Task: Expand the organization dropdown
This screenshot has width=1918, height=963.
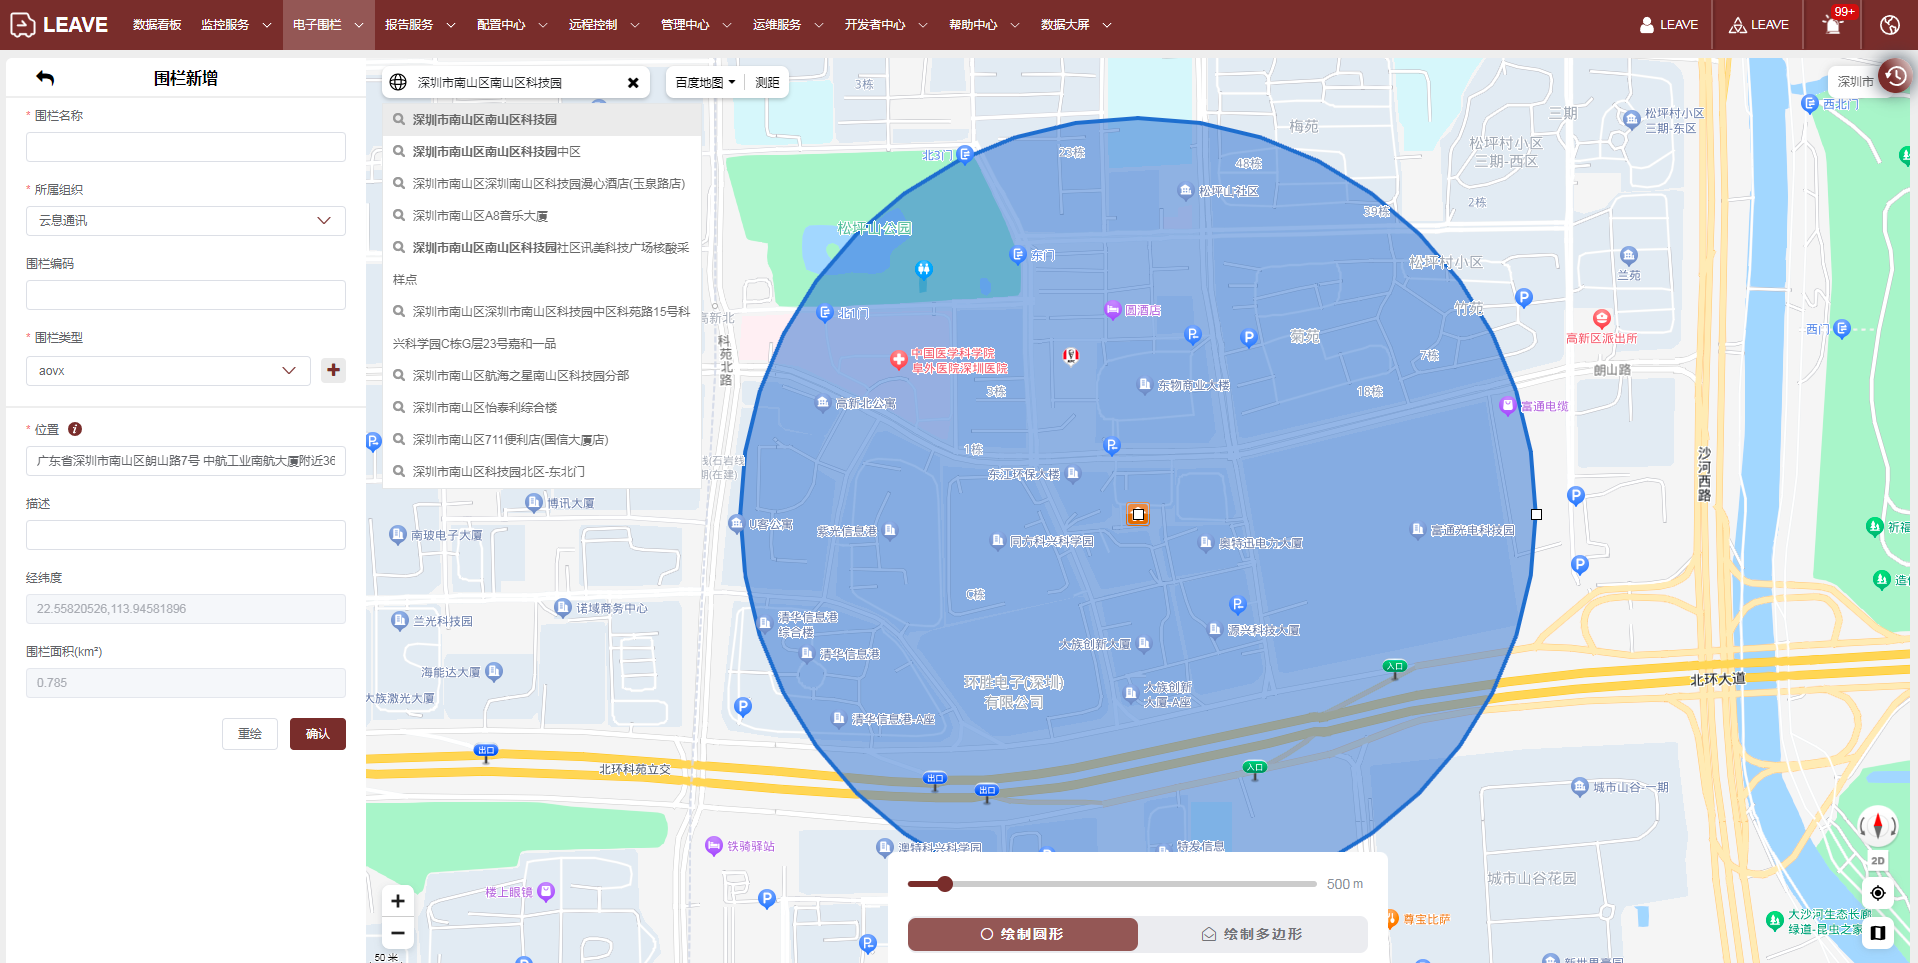Action: [186, 221]
